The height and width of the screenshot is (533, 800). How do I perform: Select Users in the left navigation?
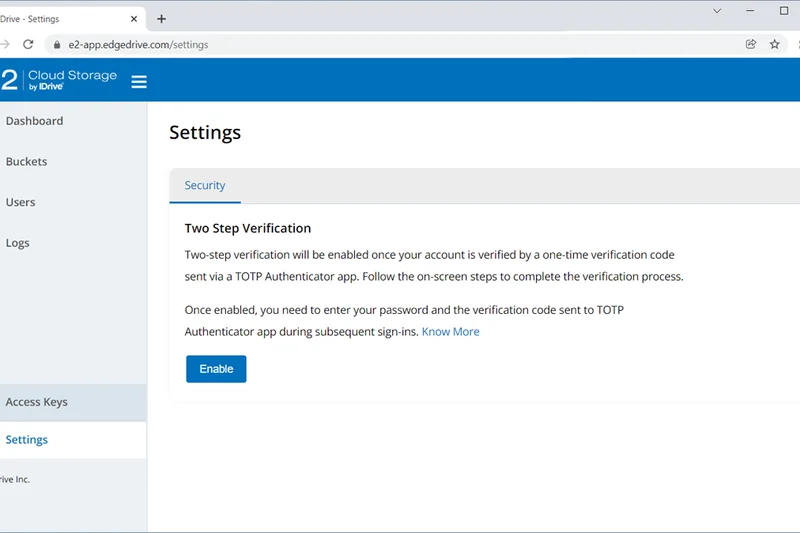20,202
